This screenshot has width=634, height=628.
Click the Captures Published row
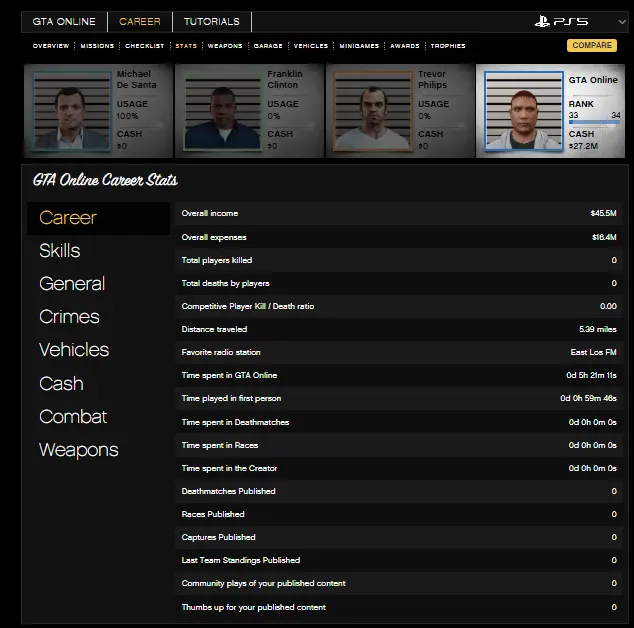[x=399, y=537]
